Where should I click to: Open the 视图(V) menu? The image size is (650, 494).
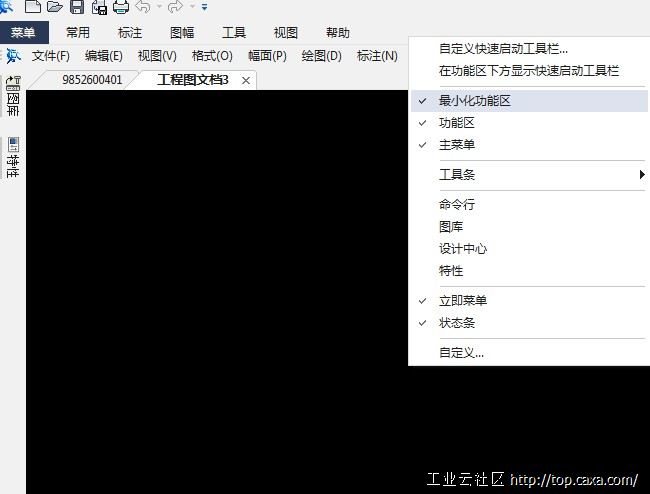pos(157,56)
